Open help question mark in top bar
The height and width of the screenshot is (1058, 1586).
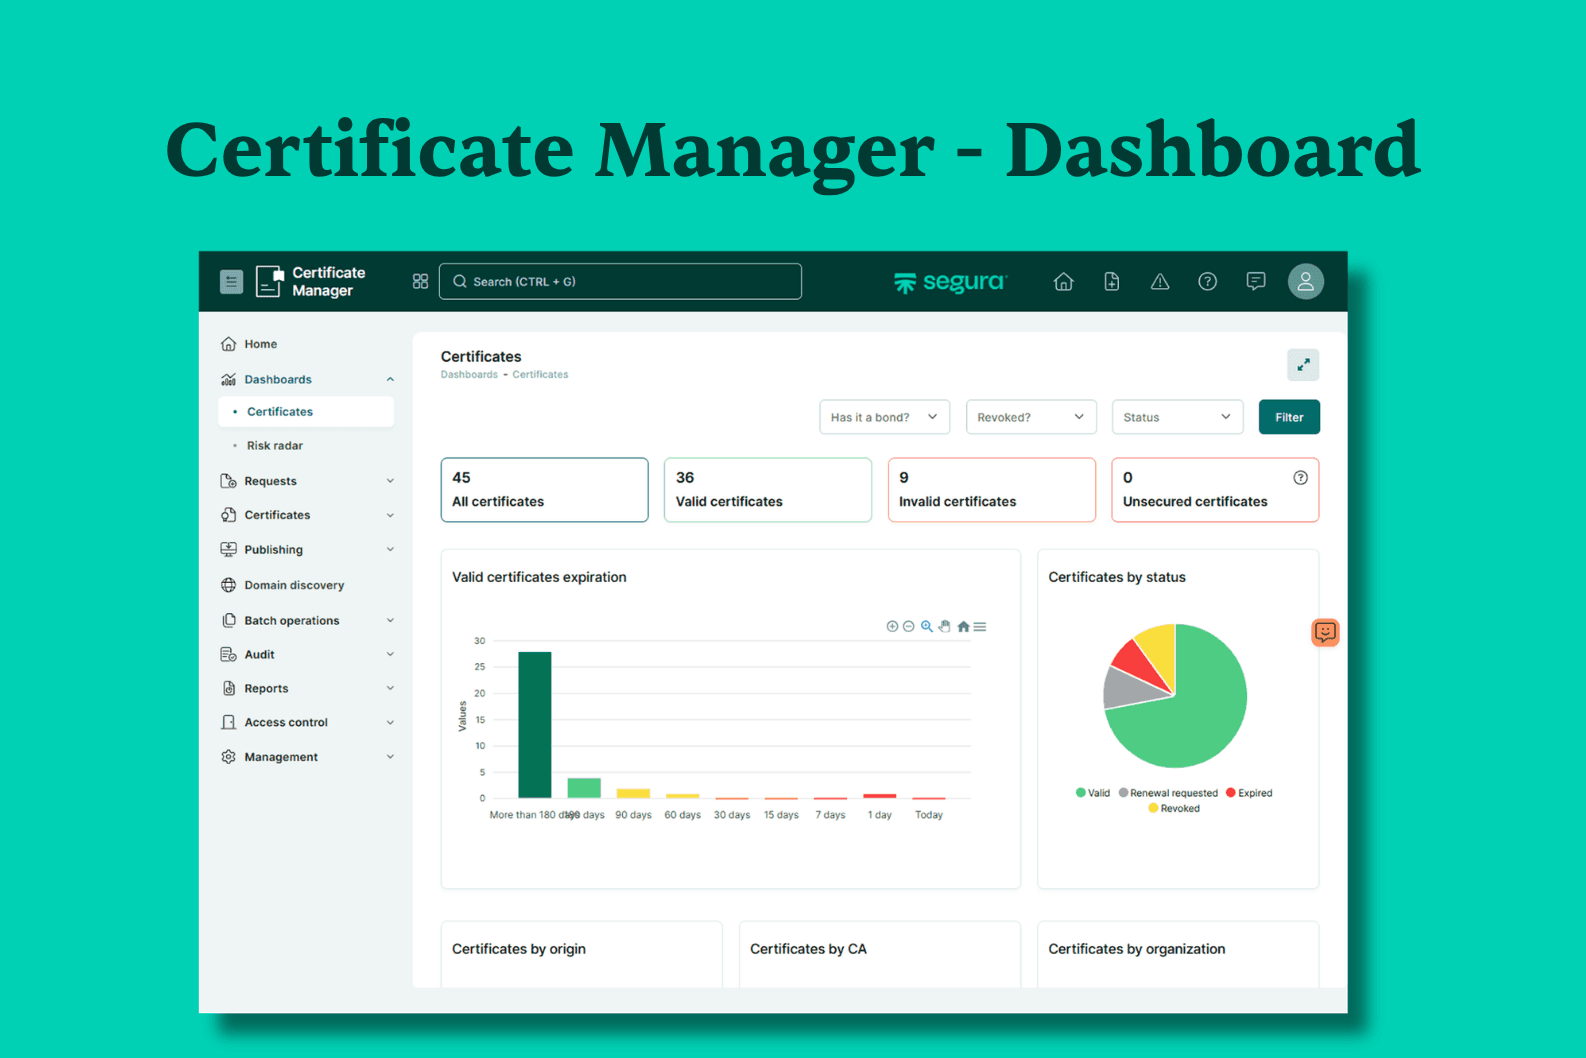click(x=1207, y=282)
